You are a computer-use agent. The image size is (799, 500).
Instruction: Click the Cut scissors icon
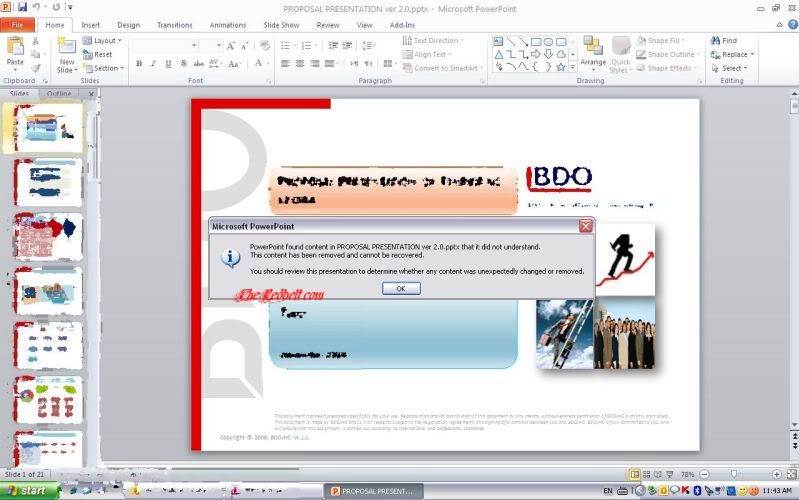coord(35,41)
